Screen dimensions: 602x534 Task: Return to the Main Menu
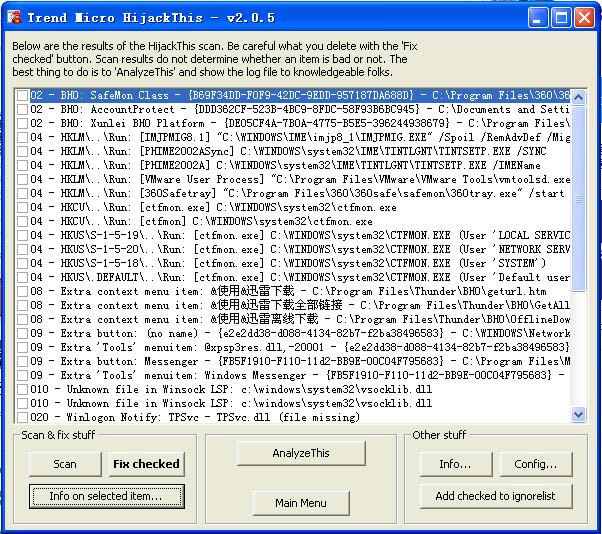(x=301, y=503)
